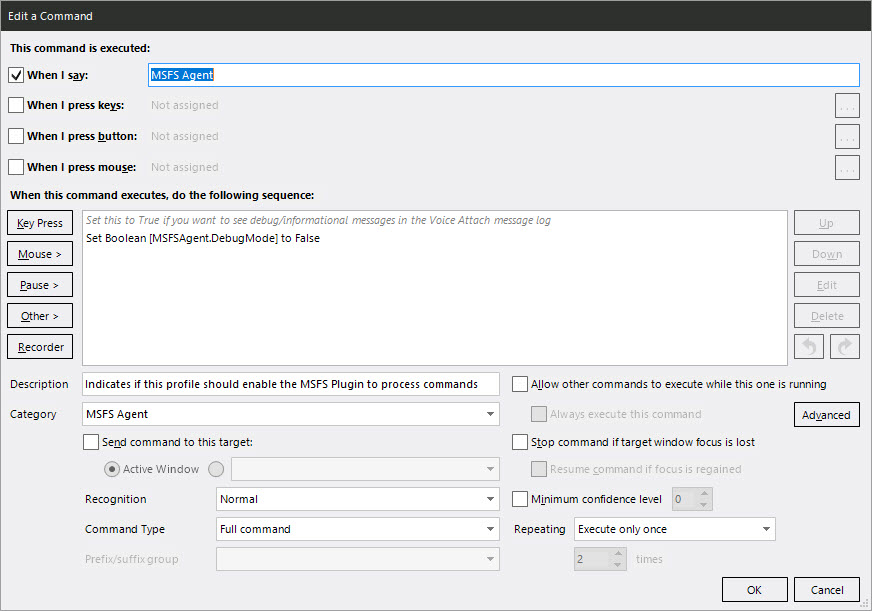Click the Cancel button
Screen dimensions: 872x611
tap(827, 590)
